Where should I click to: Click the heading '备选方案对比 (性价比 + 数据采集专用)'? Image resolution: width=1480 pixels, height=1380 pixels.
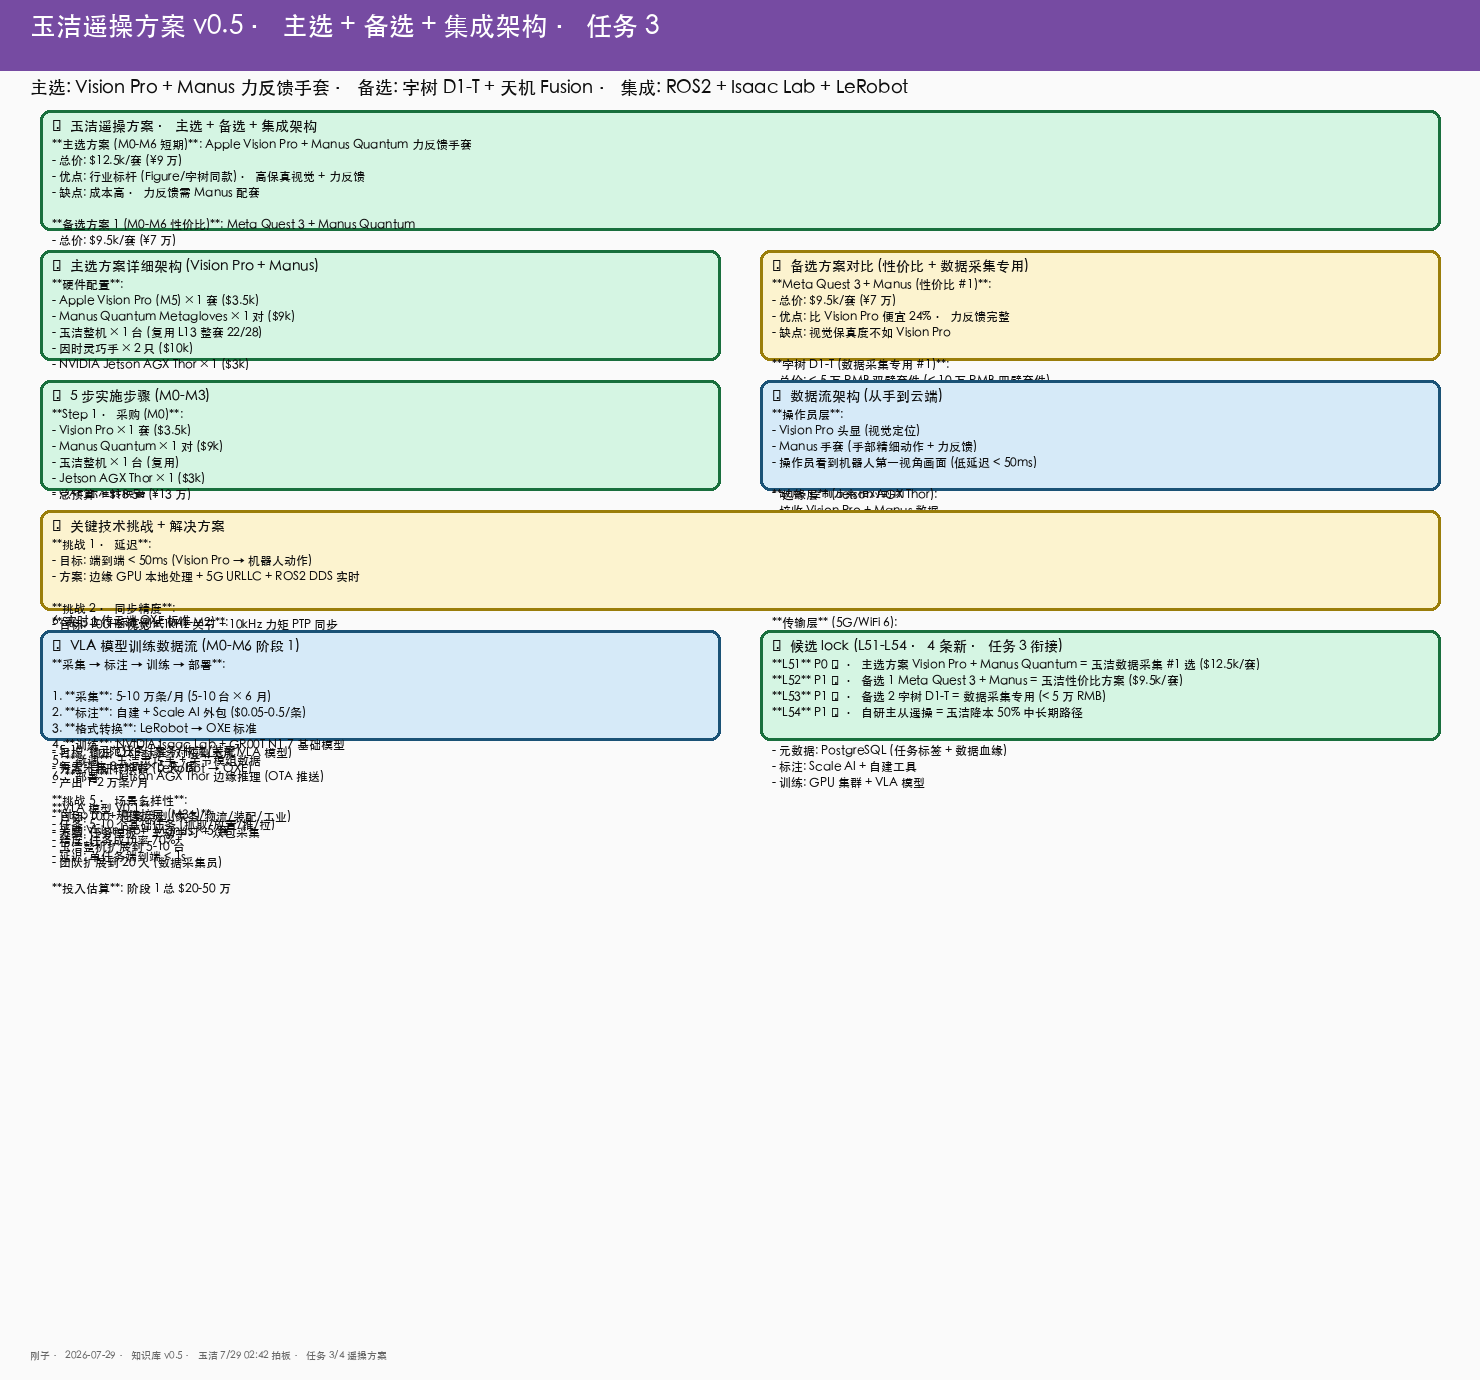pos(909,266)
